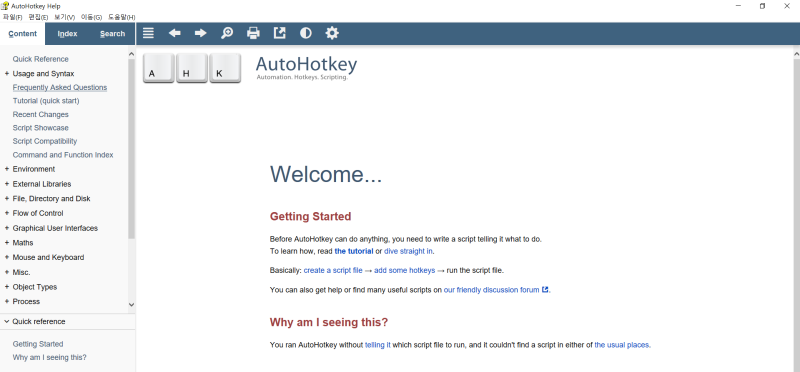The height and width of the screenshot is (372, 800).
Task: Open the 편집(E) menu
Action: coord(38,17)
